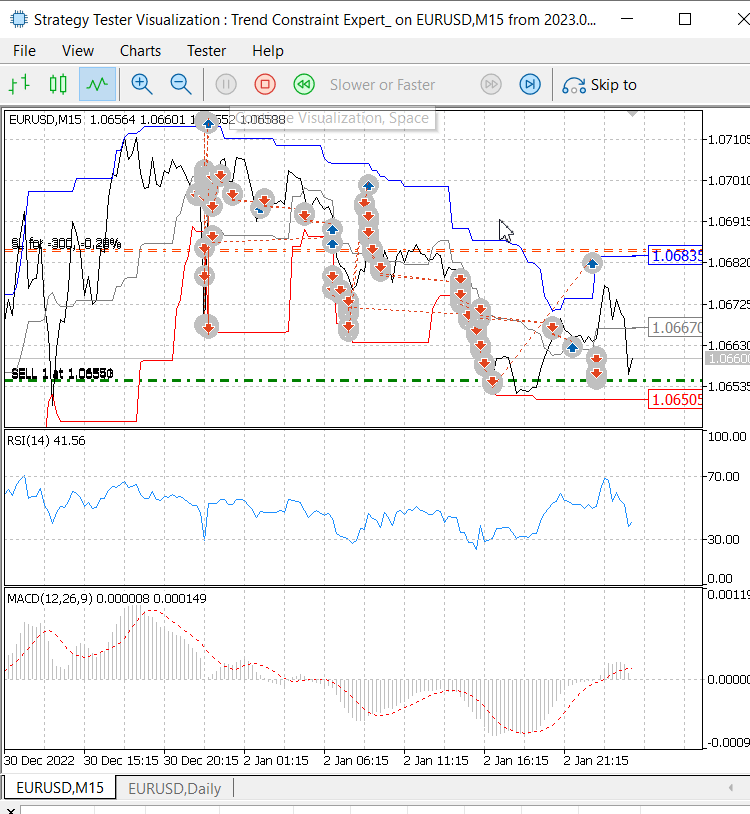Screen dimensions: 750x814
Task: Zoom in on the chart
Action: (141, 84)
